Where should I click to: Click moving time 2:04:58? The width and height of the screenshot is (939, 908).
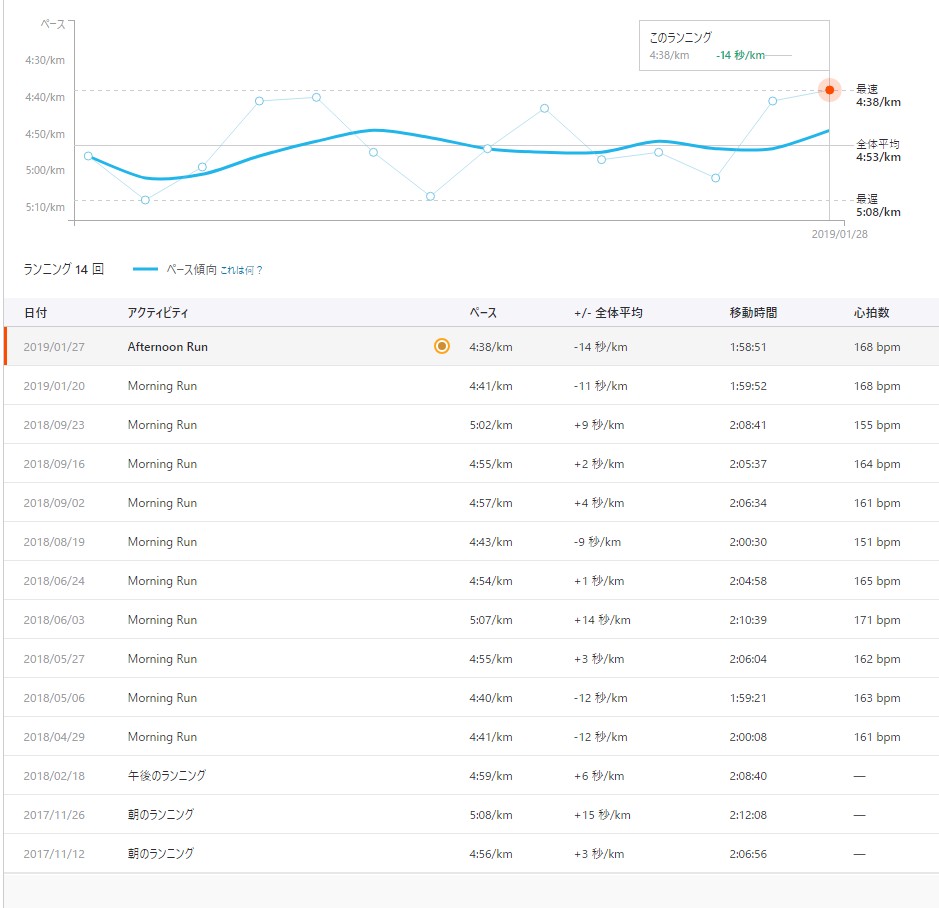pyautogui.click(x=747, y=580)
